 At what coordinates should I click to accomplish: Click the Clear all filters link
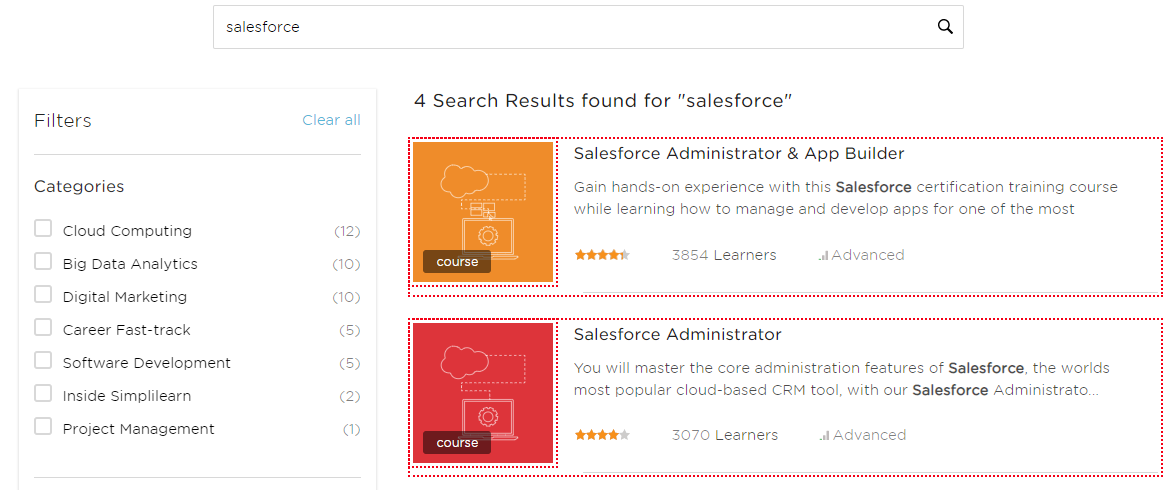tap(331, 120)
